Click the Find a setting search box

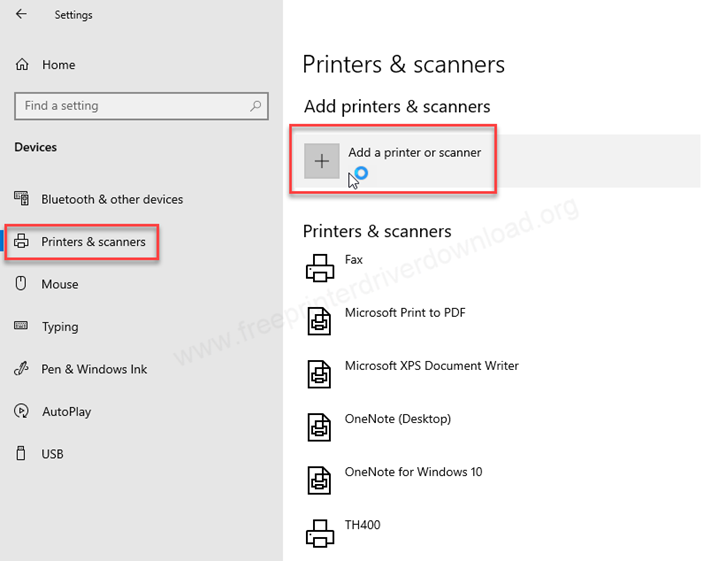coord(130,106)
